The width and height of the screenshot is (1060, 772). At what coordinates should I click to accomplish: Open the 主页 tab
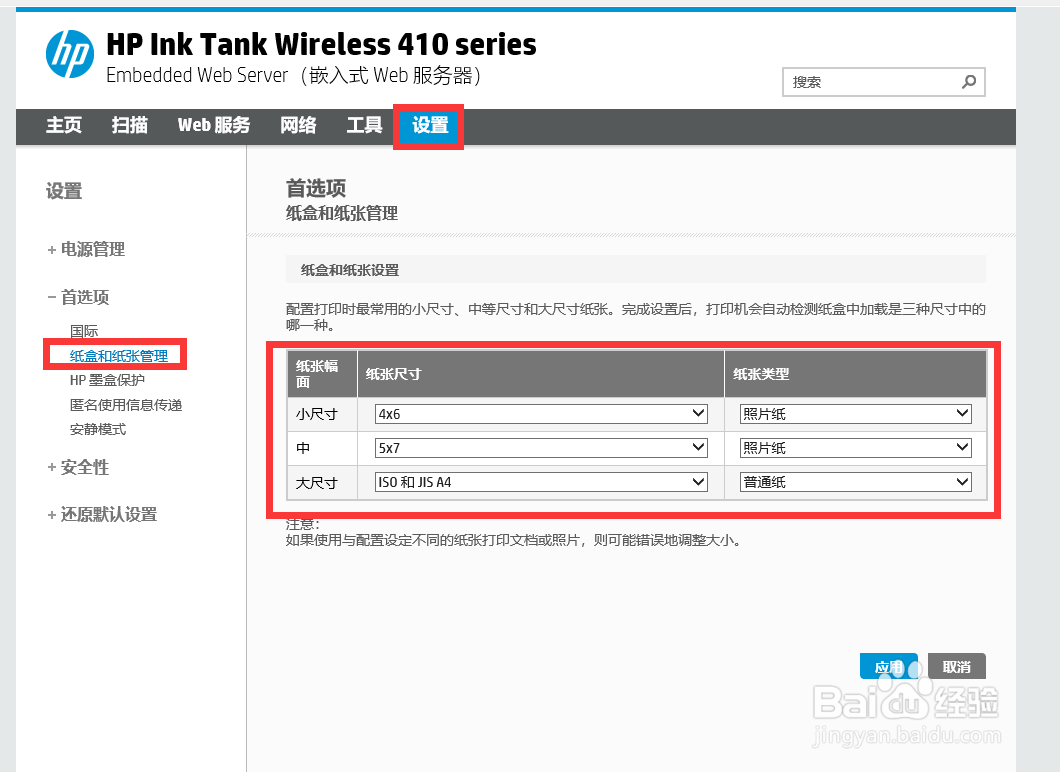point(64,126)
